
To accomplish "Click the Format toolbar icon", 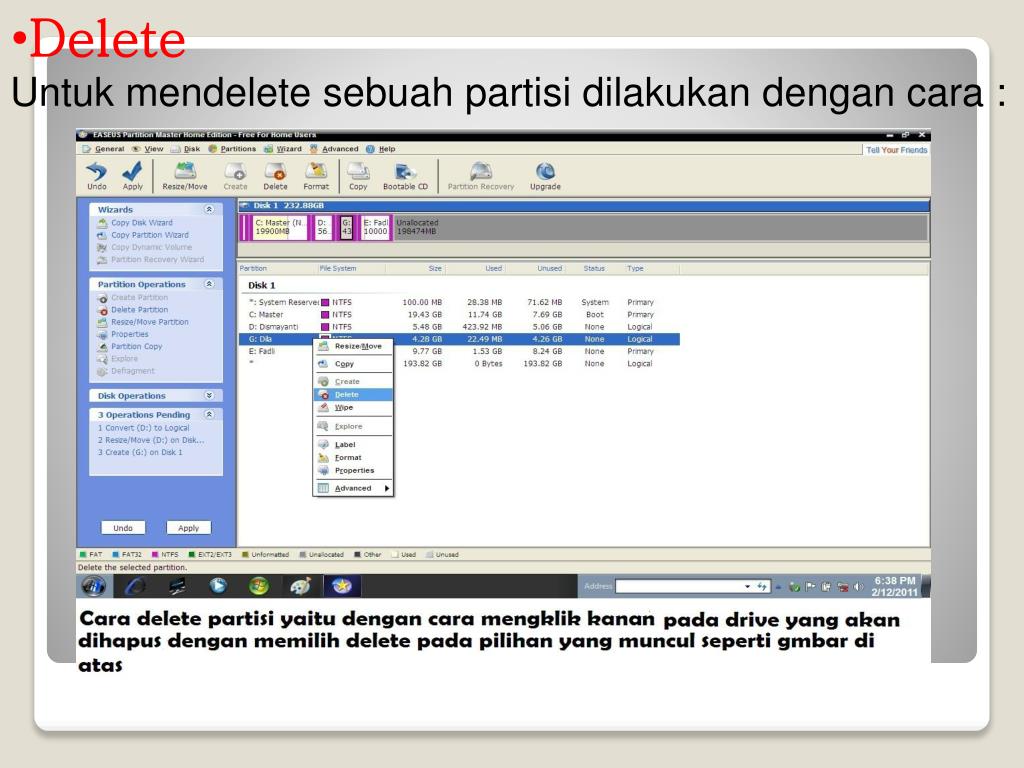I will coord(316,176).
